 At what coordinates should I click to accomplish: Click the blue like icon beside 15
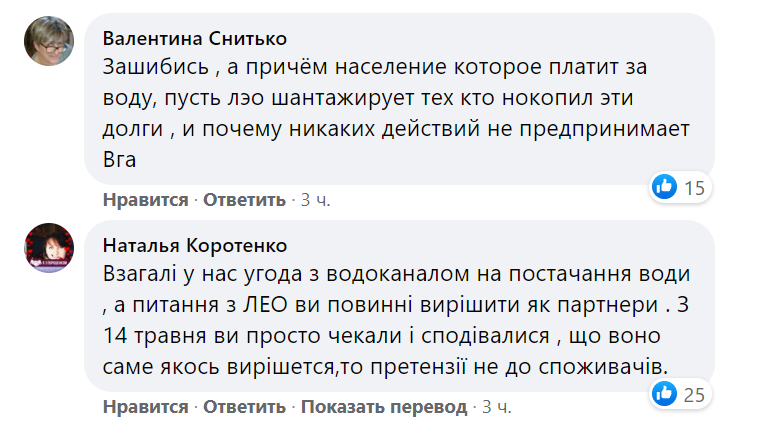click(663, 185)
